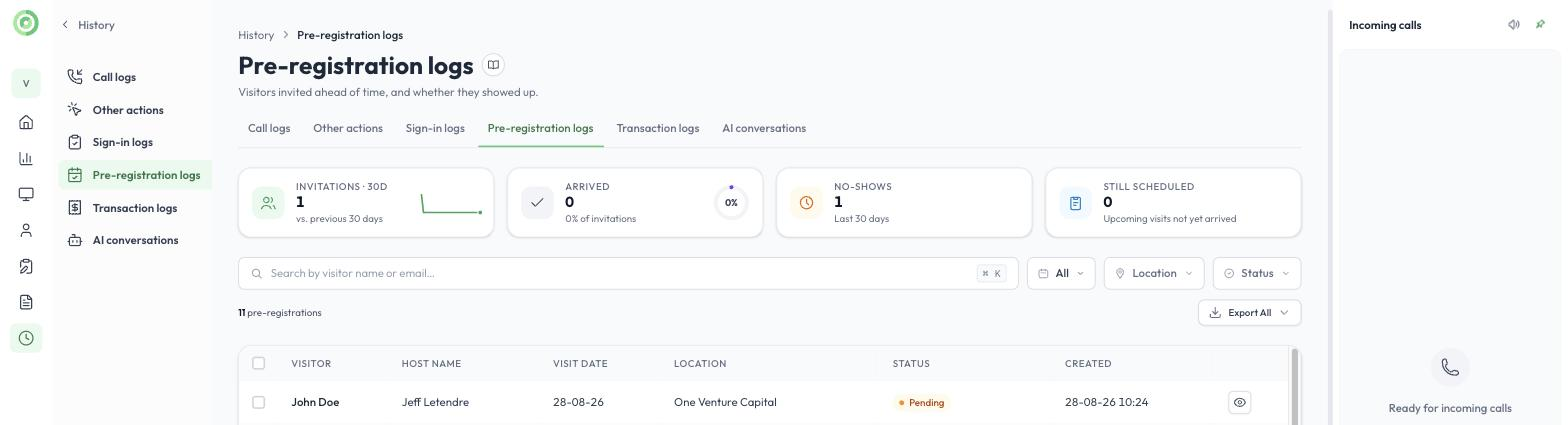1568x425 pixels.
Task: View John Doe entry with eye icon
Action: tap(1239, 402)
